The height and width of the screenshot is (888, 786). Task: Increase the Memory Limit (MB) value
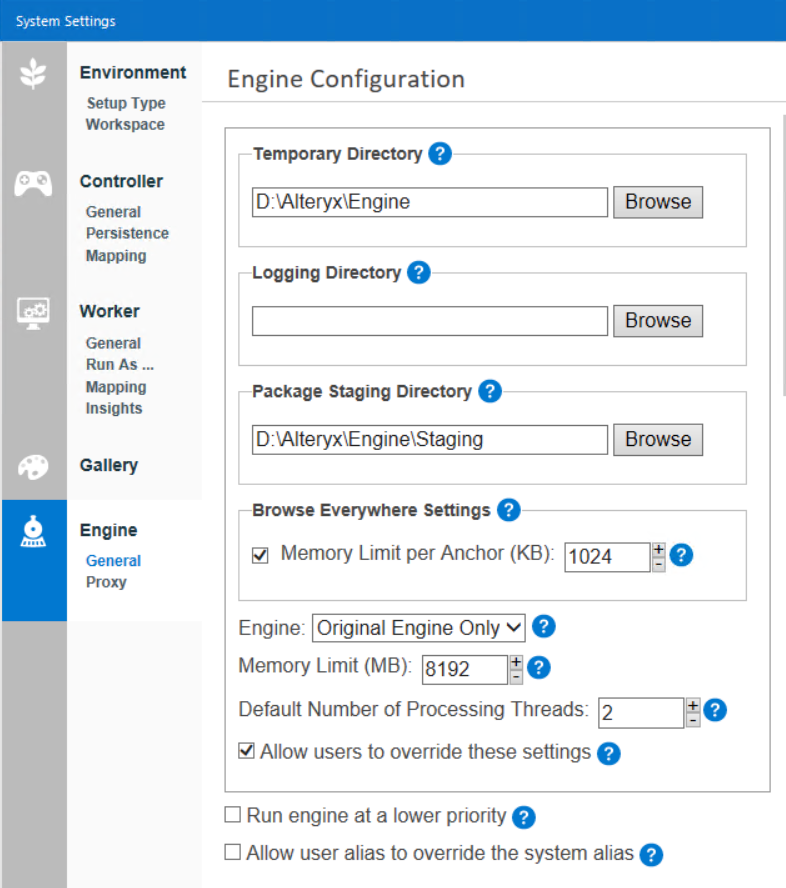[516, 661]
